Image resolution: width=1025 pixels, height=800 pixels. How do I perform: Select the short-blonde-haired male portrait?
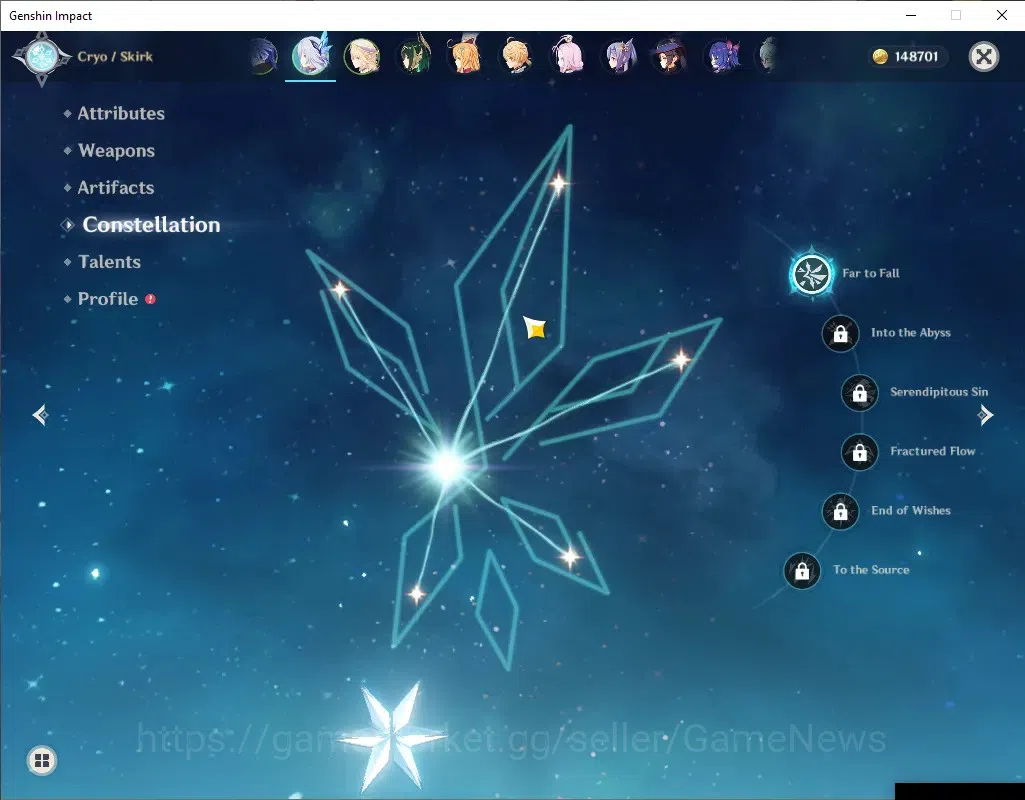(516, 56)
